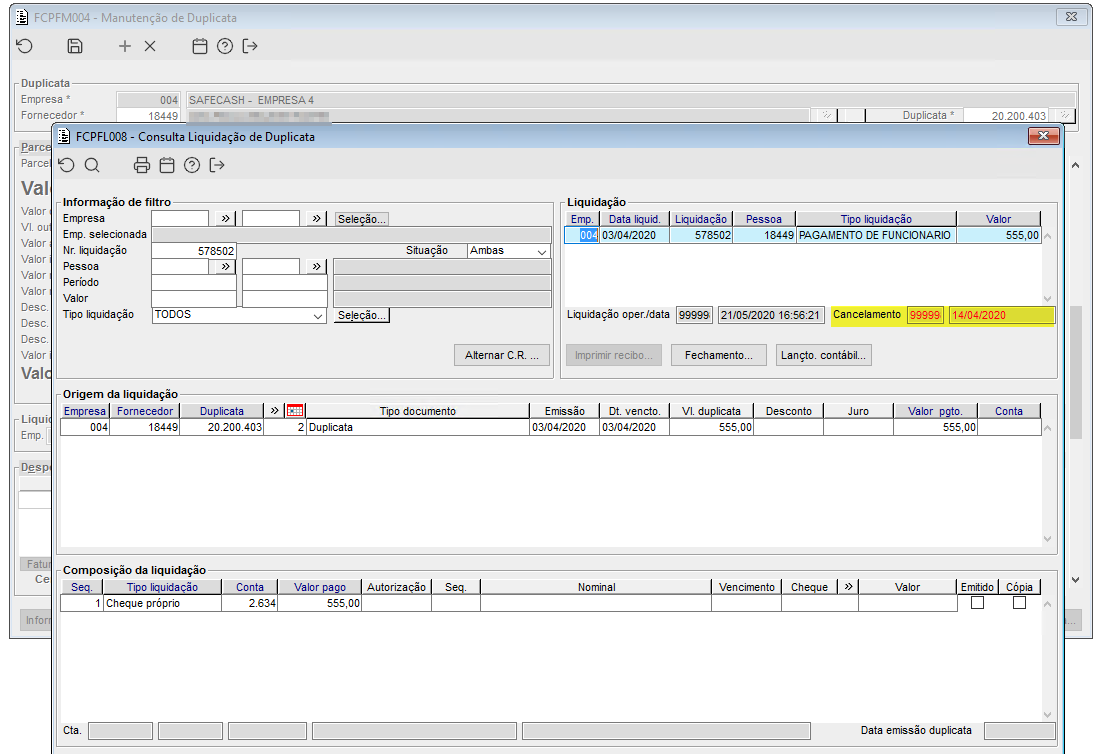Click first Empresa lookup arrow button
The height and width of the screenshot is (754, 1097).
click(225, 218)
